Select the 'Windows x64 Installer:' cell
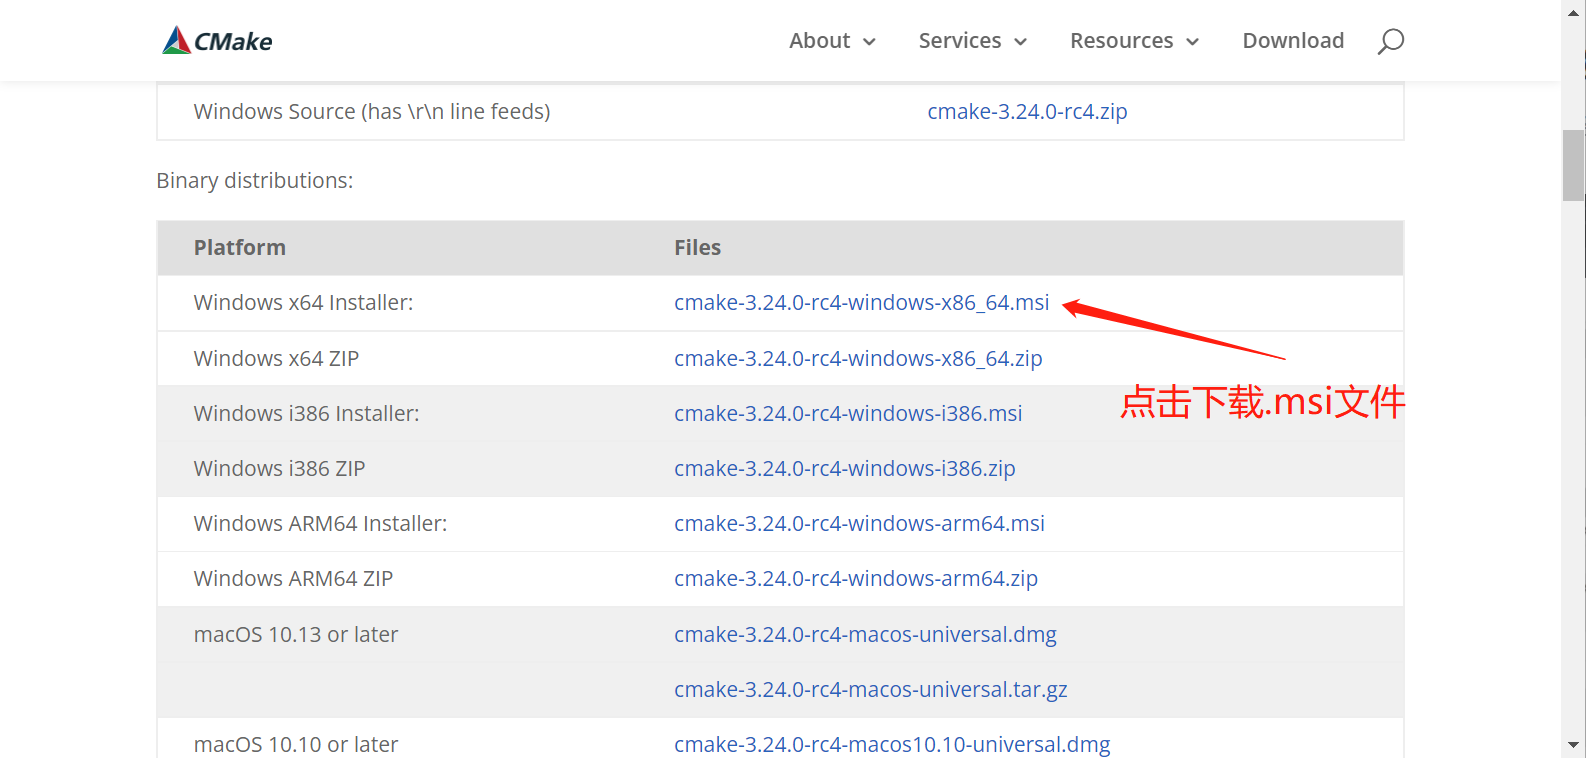1586x758 pixels. tap(303, 303)
